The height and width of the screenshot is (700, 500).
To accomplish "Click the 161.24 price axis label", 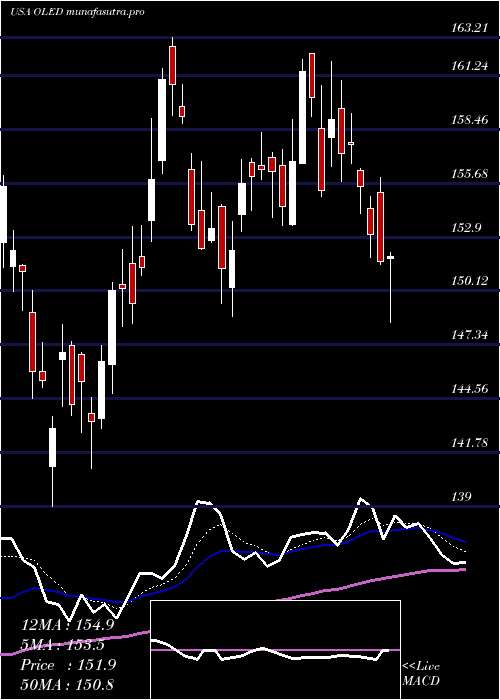I will point(468,67).
